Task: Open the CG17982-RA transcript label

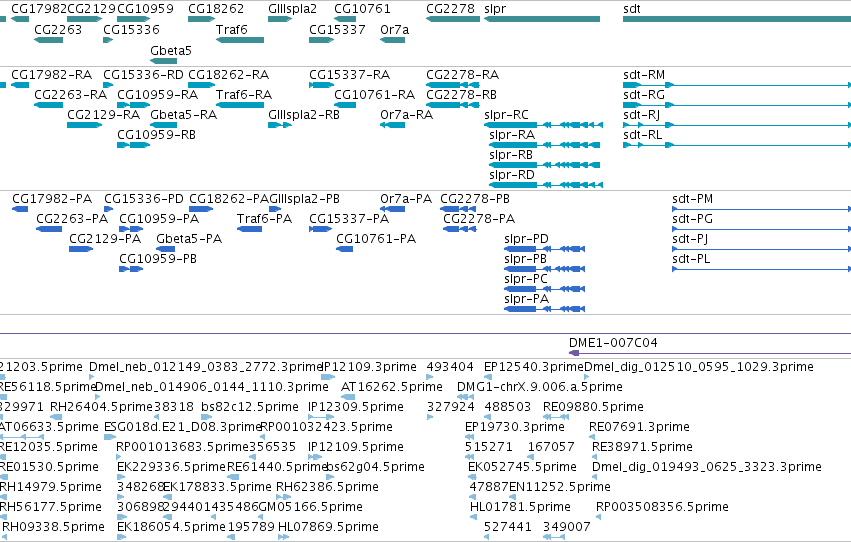Action: (x=51, y=74)
